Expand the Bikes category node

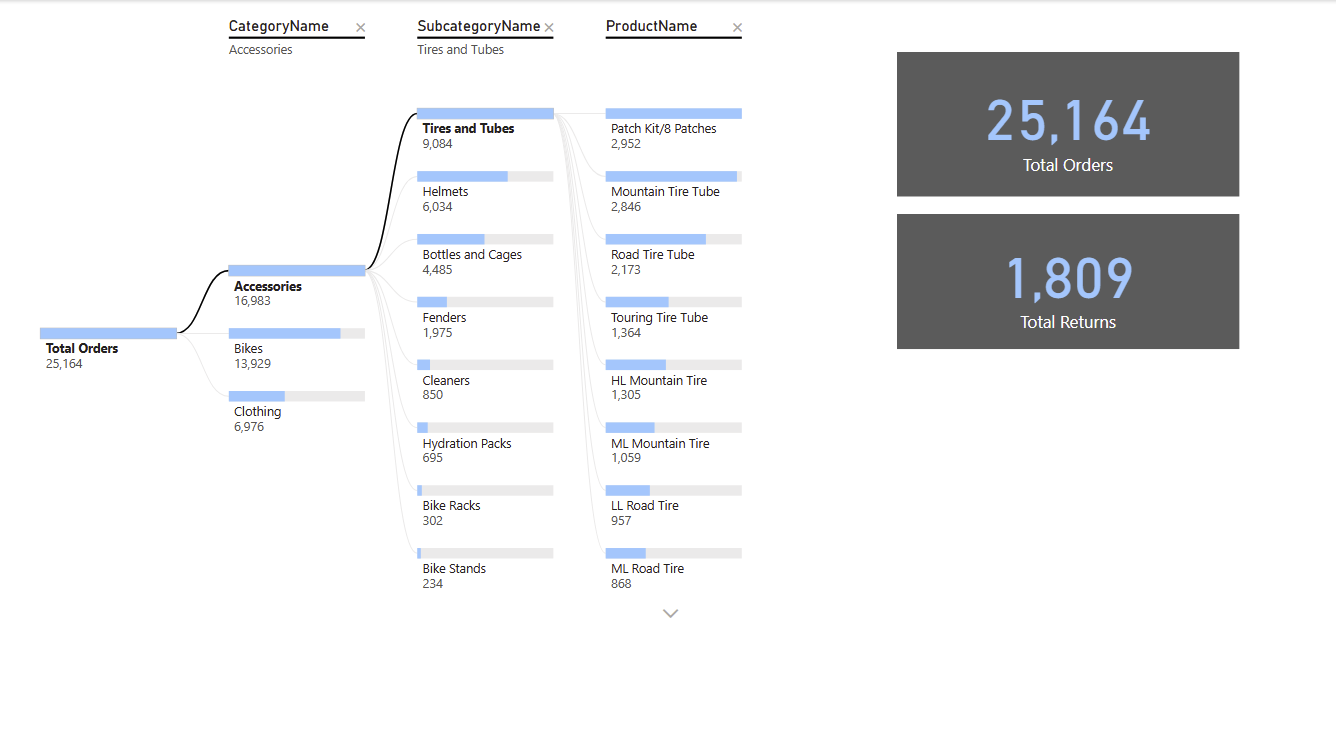coord(297,349)
